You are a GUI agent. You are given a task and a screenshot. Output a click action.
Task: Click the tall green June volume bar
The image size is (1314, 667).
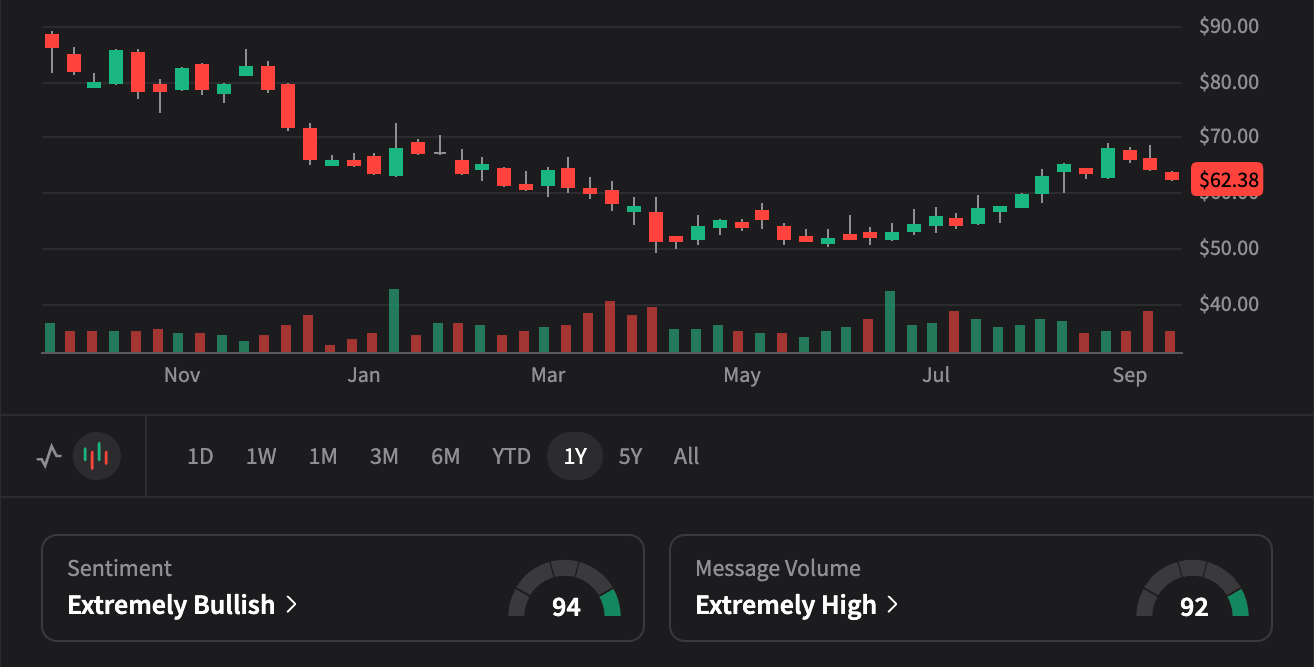(890, 322)
